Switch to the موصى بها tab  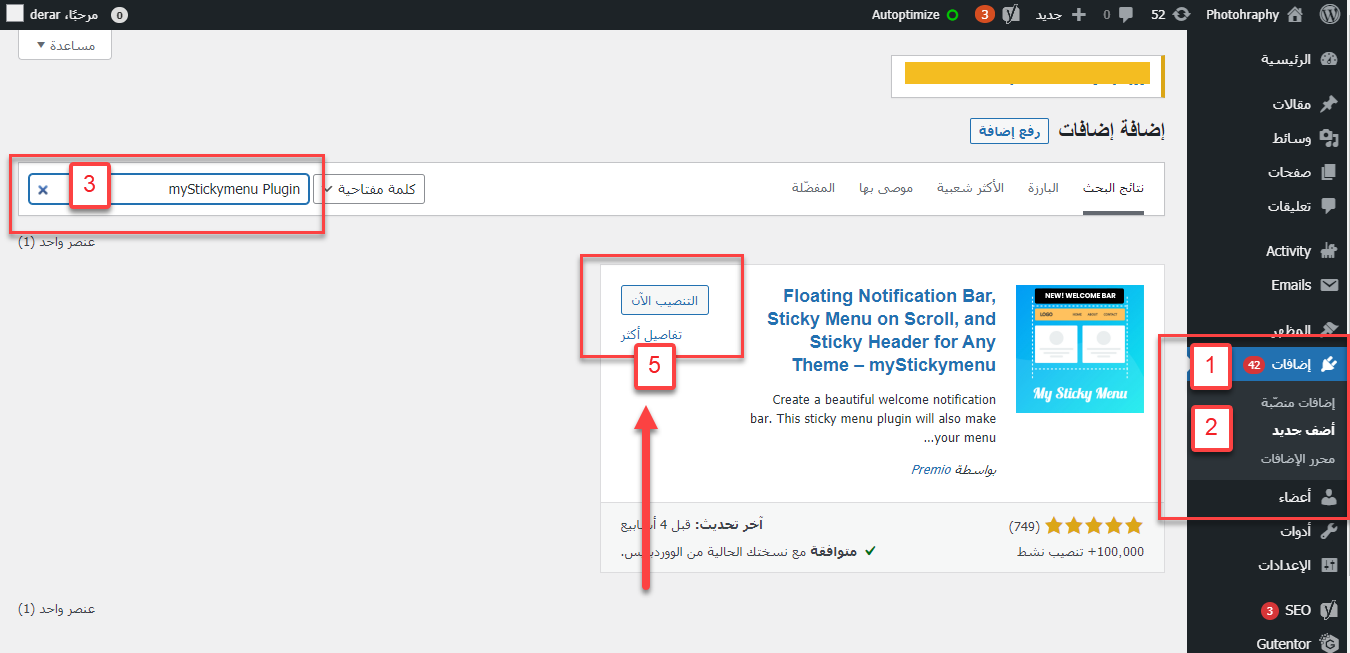pos(886,188)
